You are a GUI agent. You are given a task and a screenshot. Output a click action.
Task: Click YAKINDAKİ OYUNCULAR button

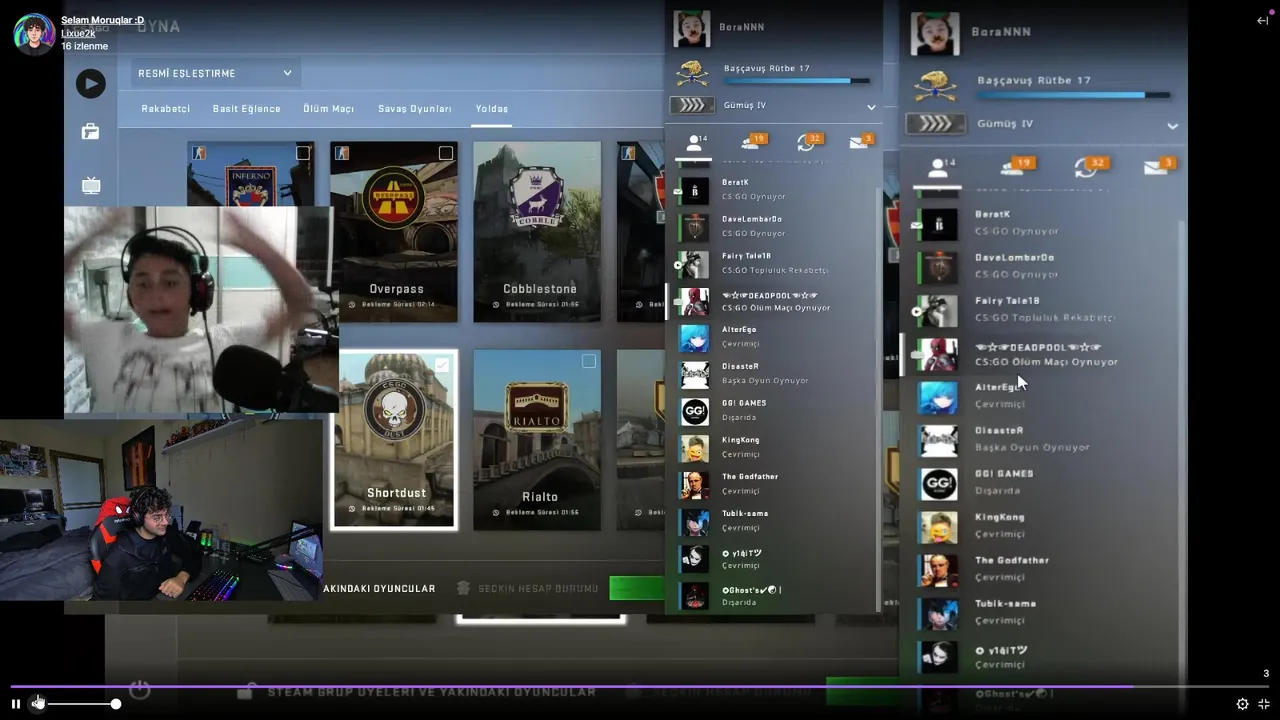379,589
